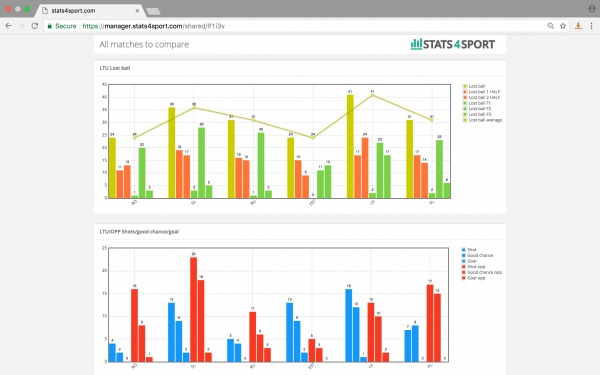
Task: Open the zoom magnifier icon in address bar
Action: pyautogui.click(x=550, y=26)
